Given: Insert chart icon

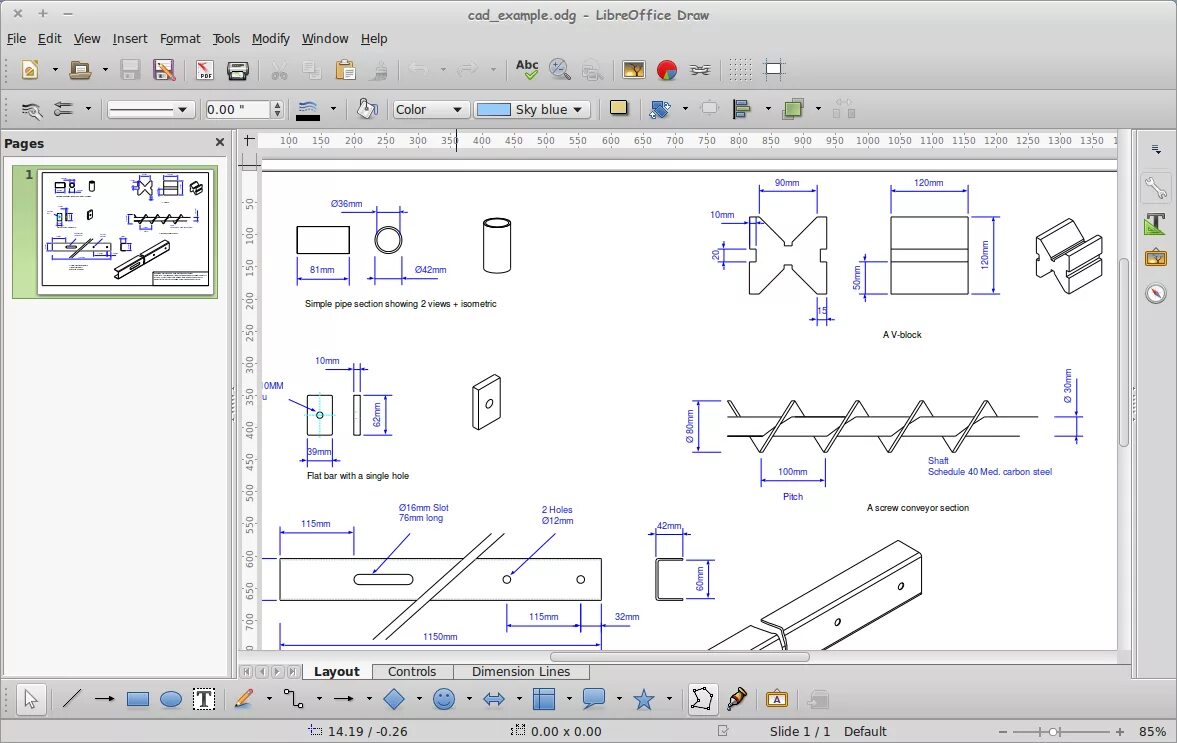Looking at the screenshot, I should [667, 70].
